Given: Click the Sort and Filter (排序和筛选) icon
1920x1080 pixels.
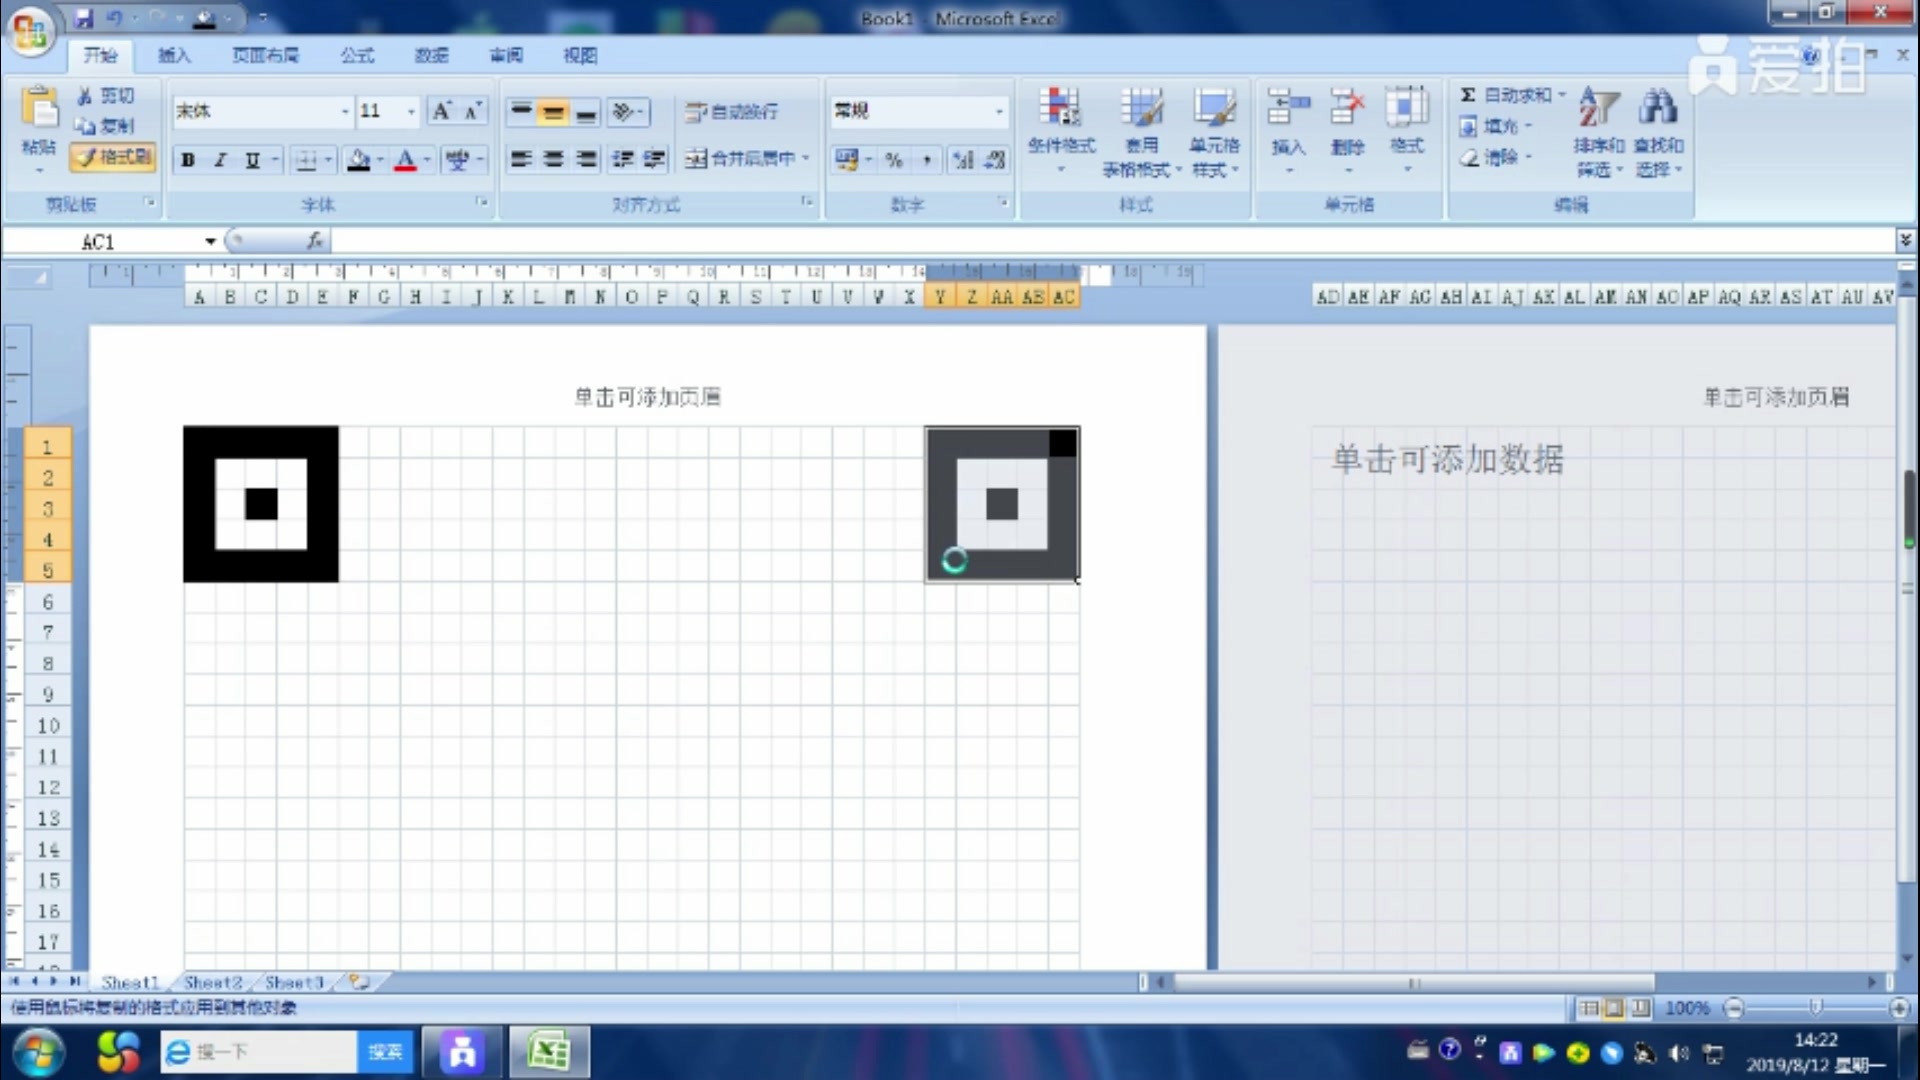Looking at the screenshot, I should coord(1597,130).
